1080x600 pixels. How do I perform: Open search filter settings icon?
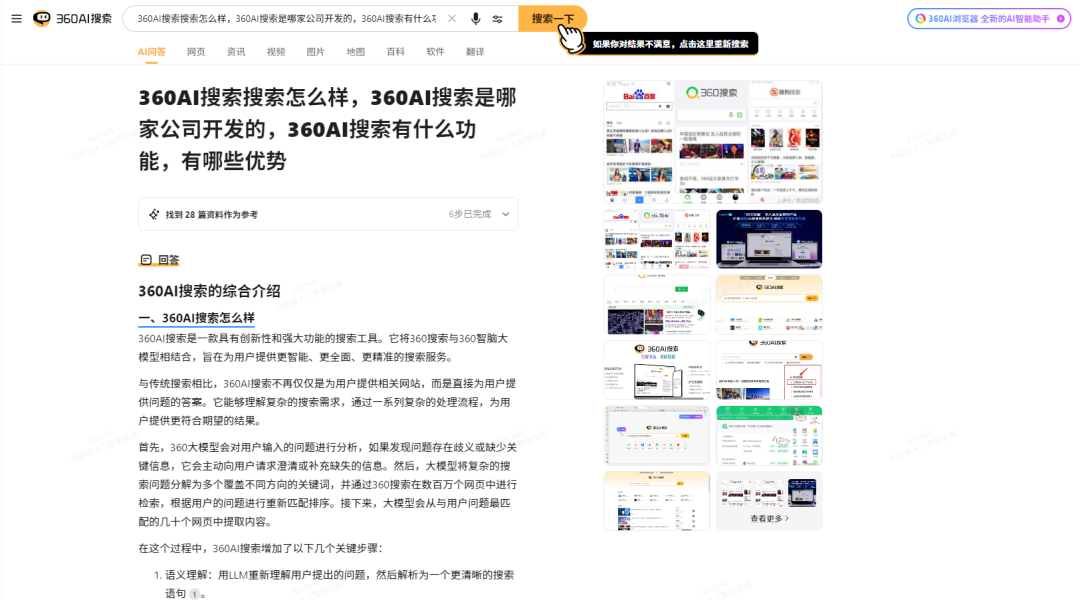[497, 19]
